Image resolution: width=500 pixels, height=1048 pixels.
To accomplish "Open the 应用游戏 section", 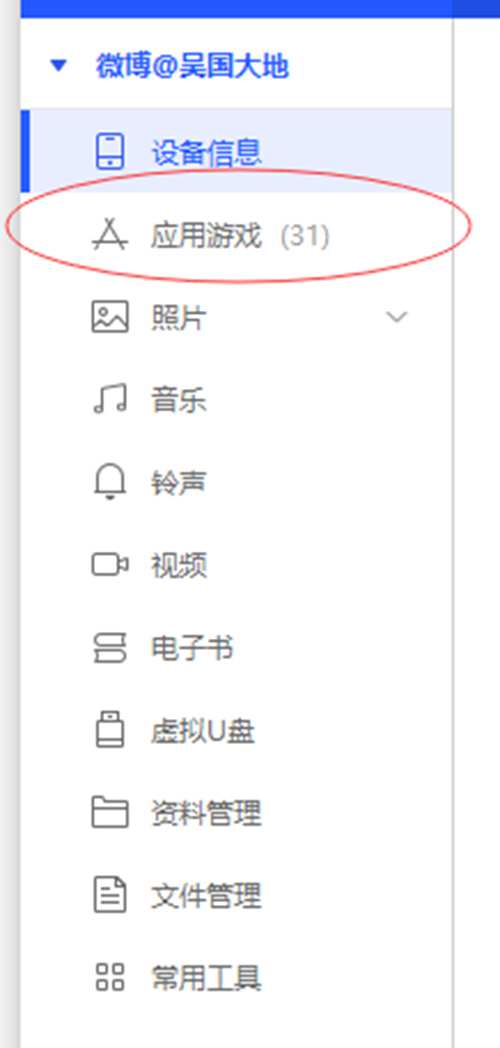I will [237, 235].
